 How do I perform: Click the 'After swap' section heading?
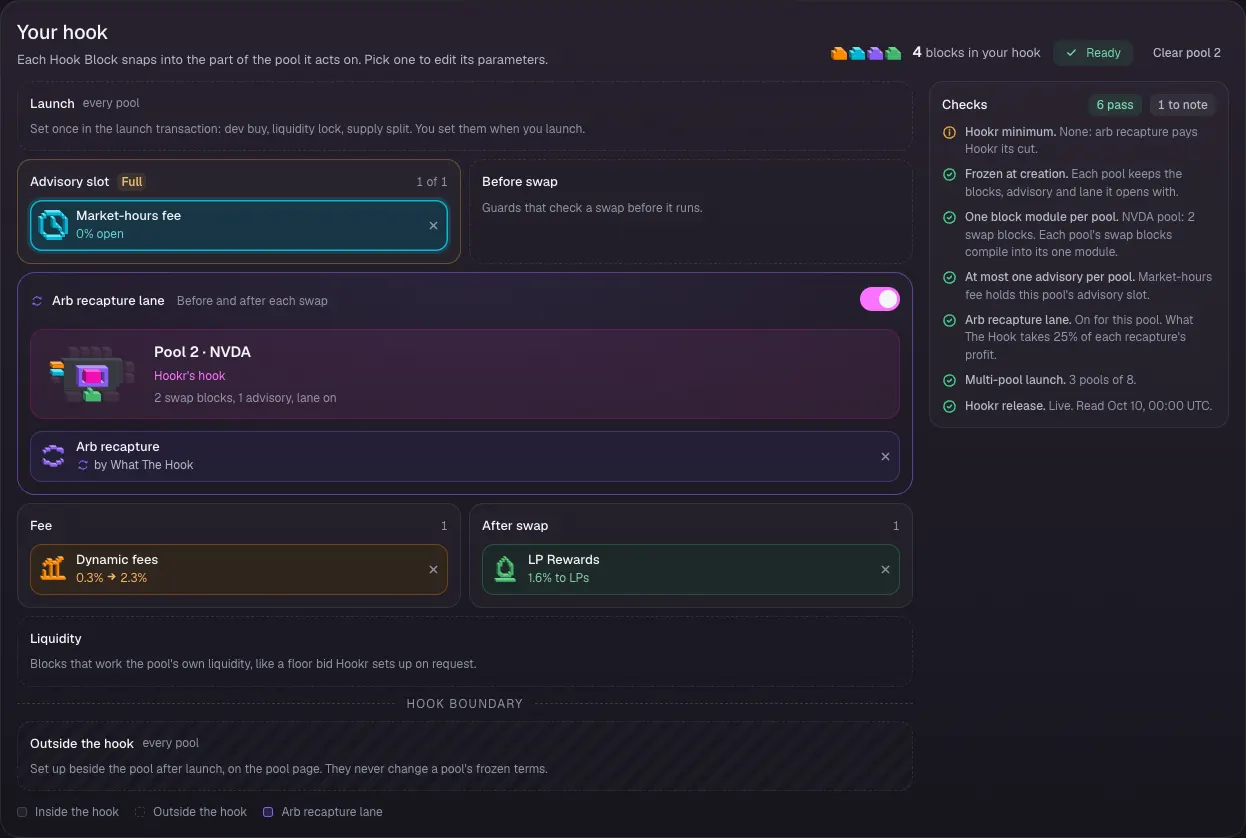click(x=515, y=526)
